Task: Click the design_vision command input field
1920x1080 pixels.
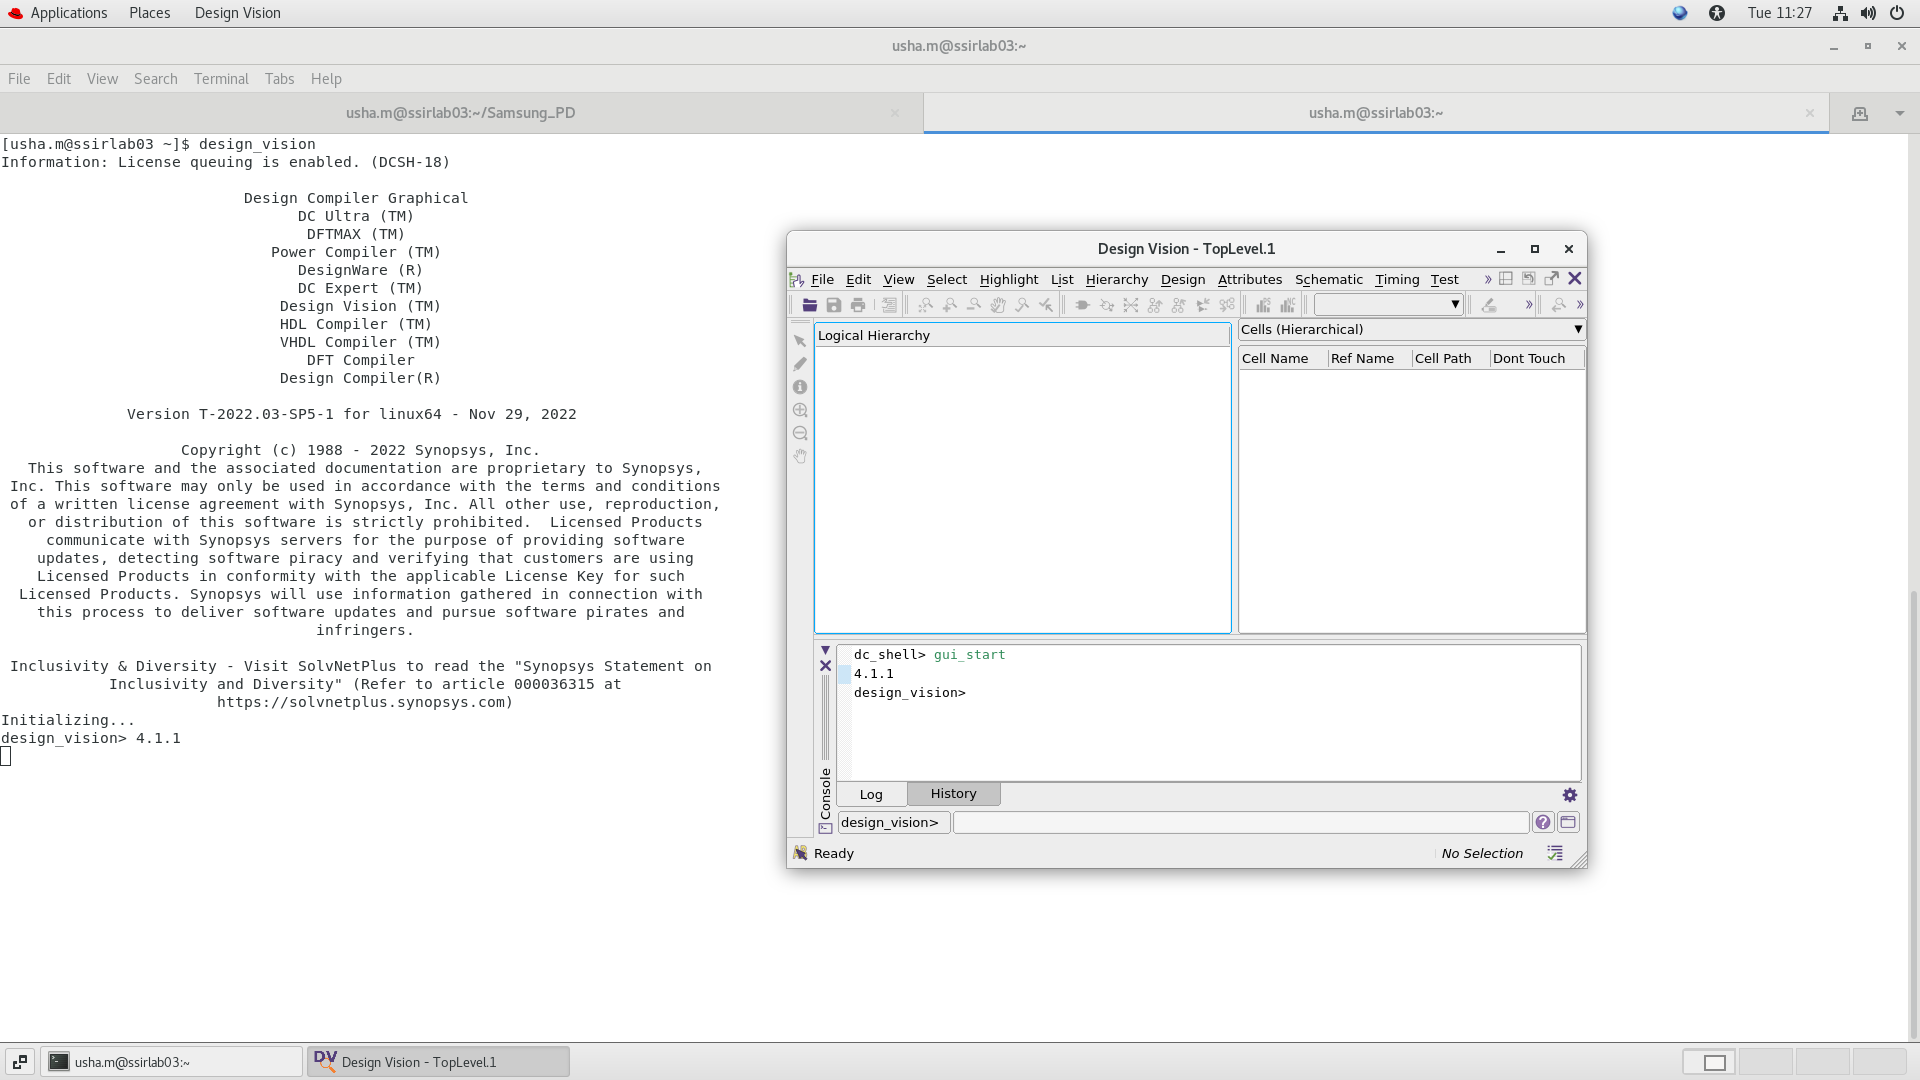Action: click(1240, 822)
